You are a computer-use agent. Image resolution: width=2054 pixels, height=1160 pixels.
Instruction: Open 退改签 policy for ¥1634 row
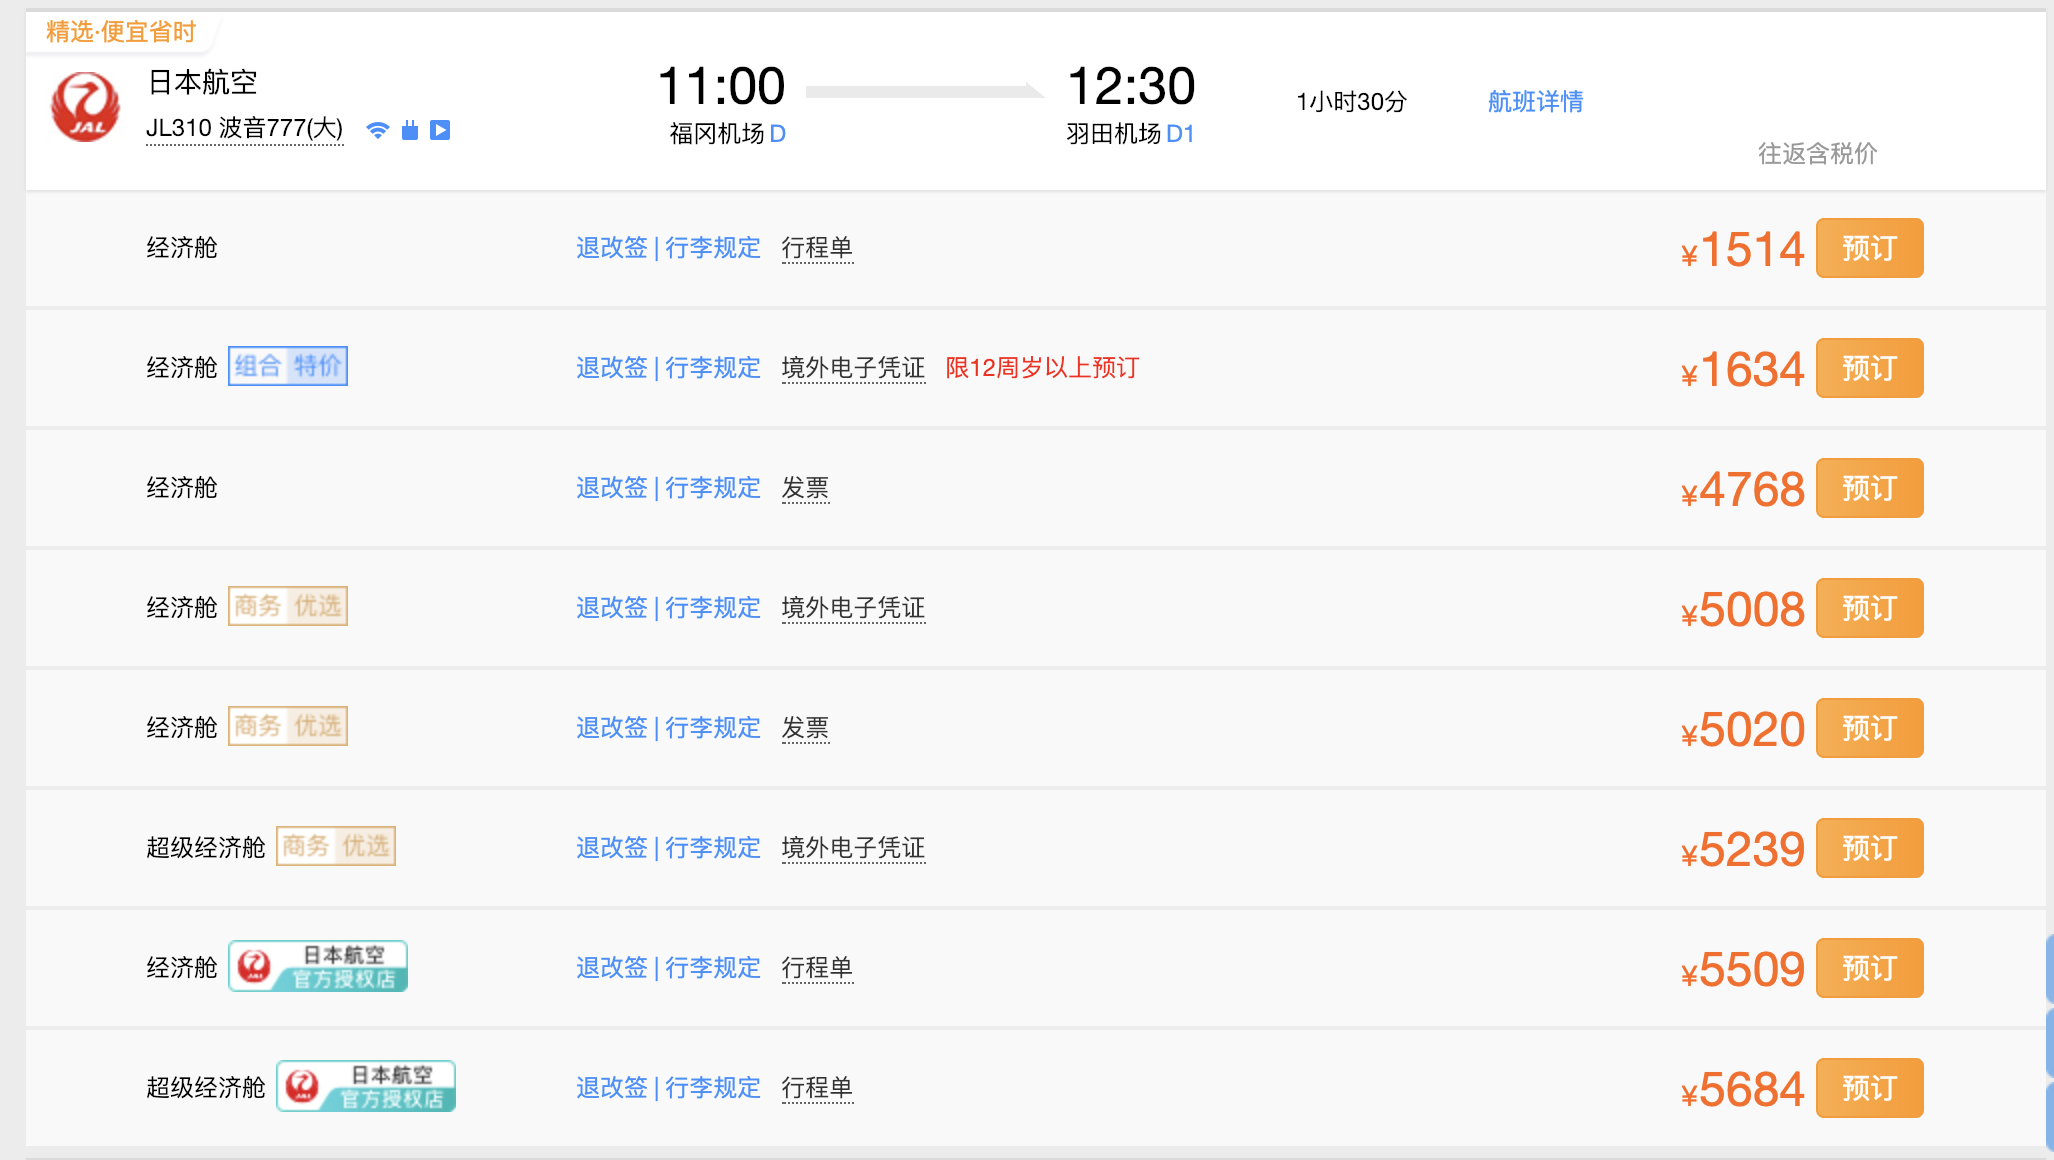click(x=612, y=368)
